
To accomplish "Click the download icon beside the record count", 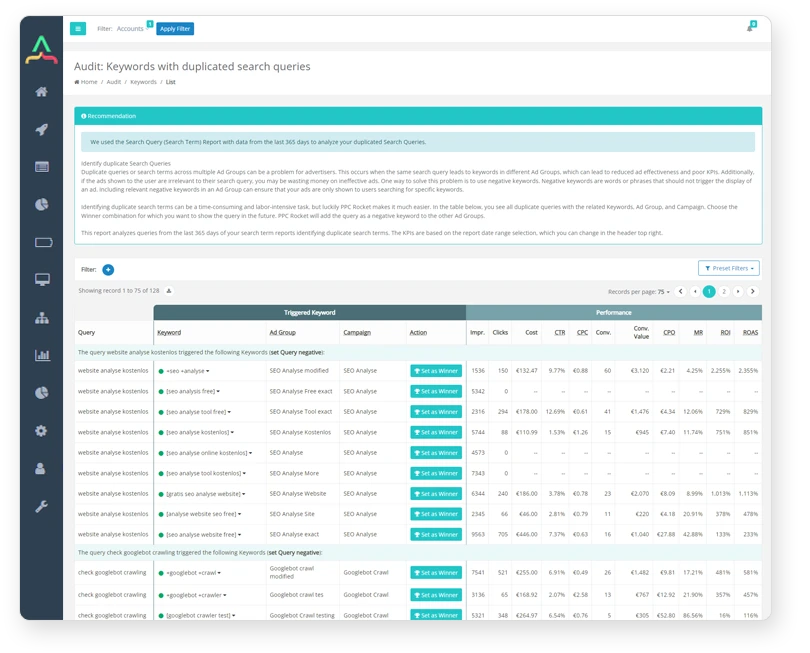I will click(x=169, y=291).
